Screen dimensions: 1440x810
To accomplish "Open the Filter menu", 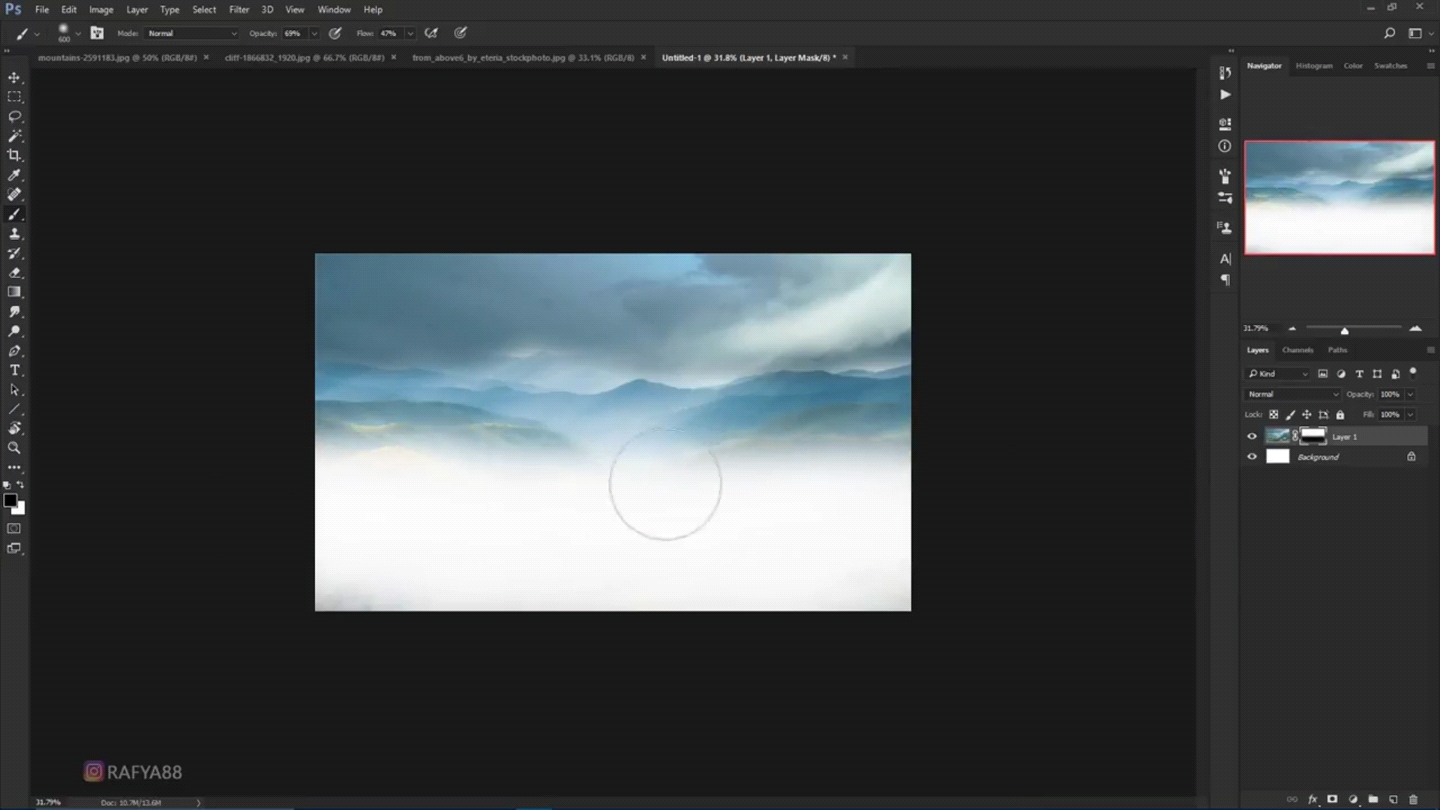I will pyautogui.click(x=239, y=10).
